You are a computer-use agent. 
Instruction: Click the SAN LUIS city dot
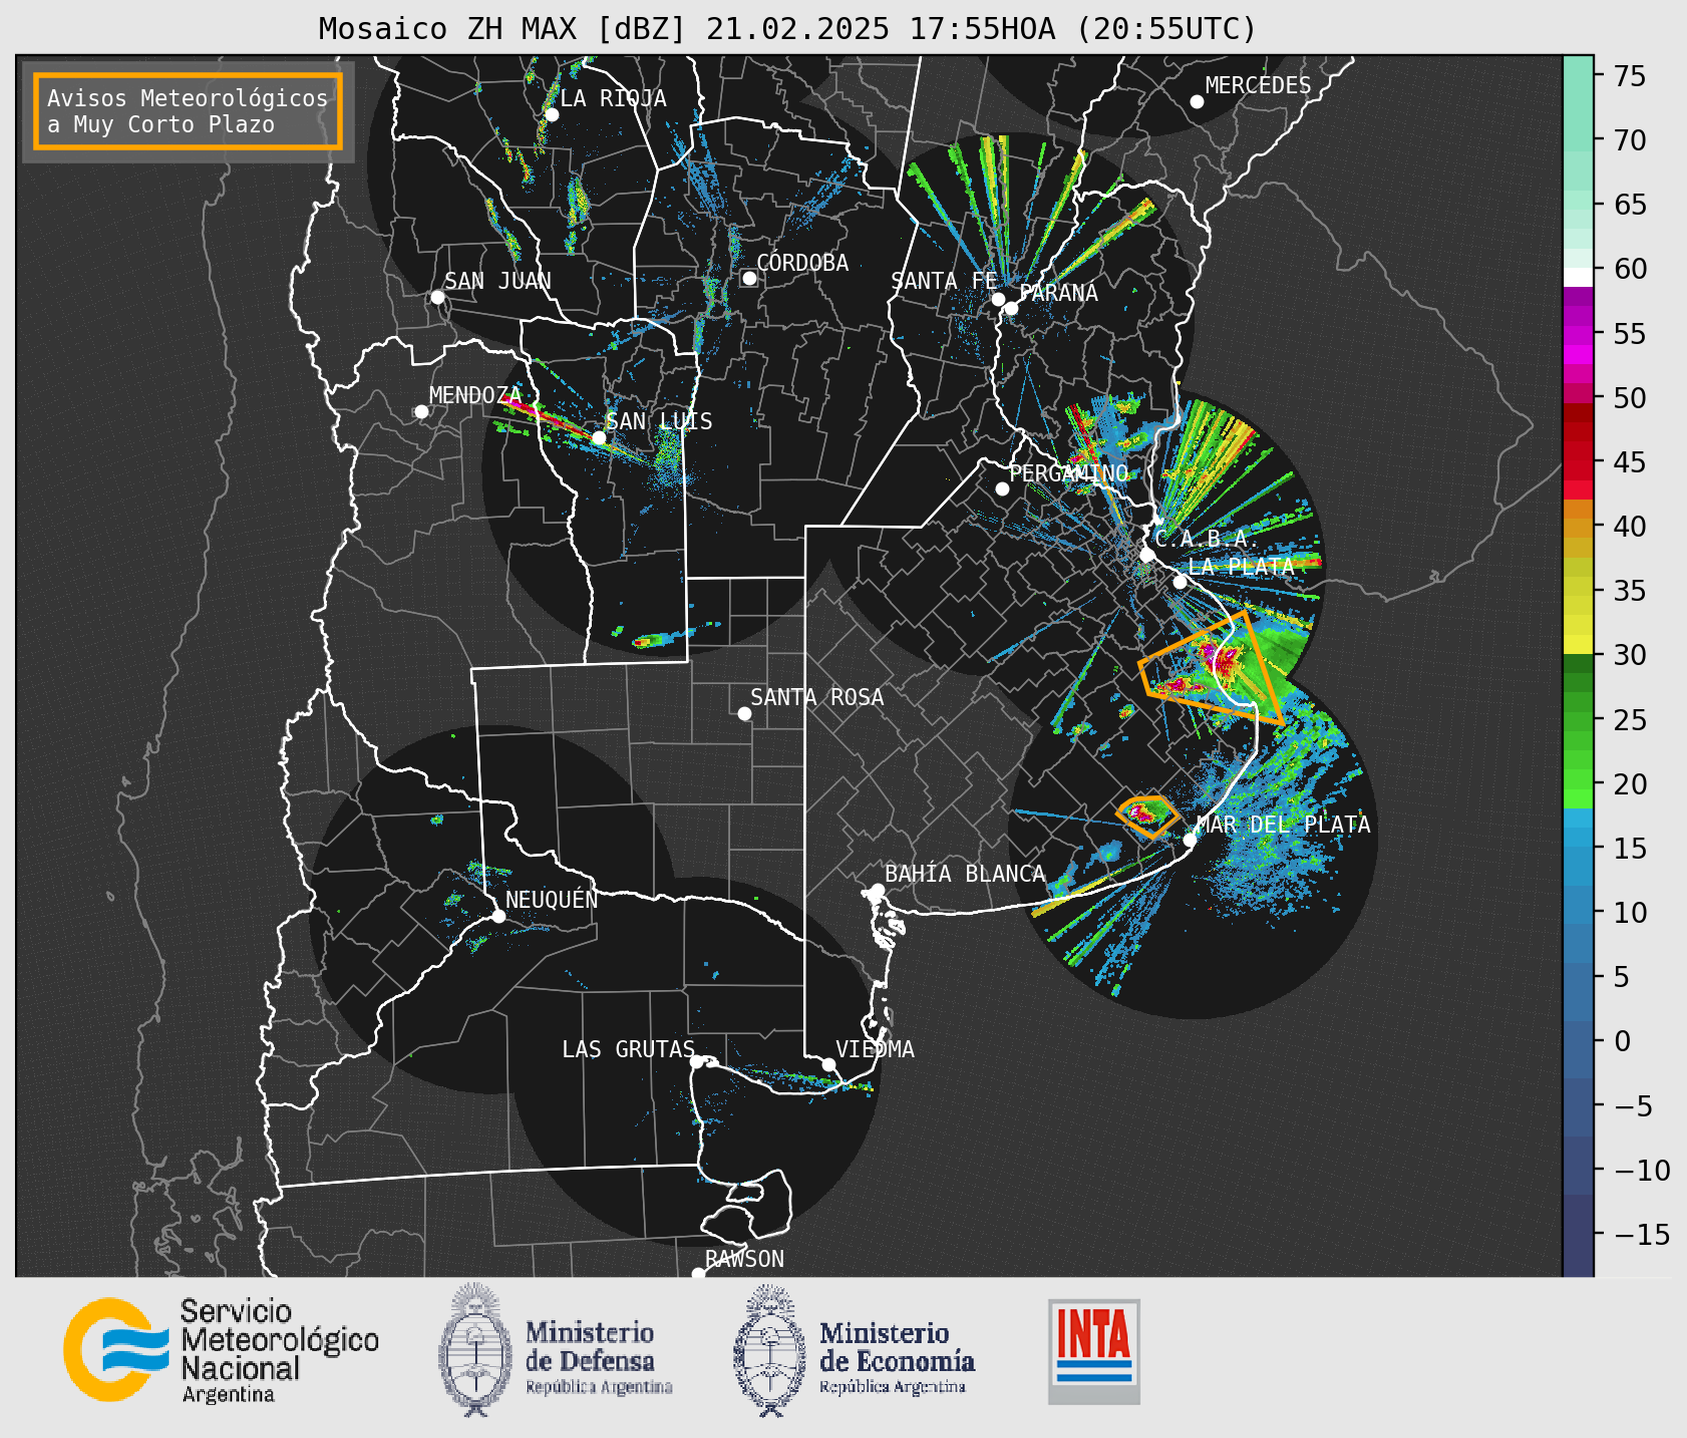pyautogui.click(x=598, y=438)
